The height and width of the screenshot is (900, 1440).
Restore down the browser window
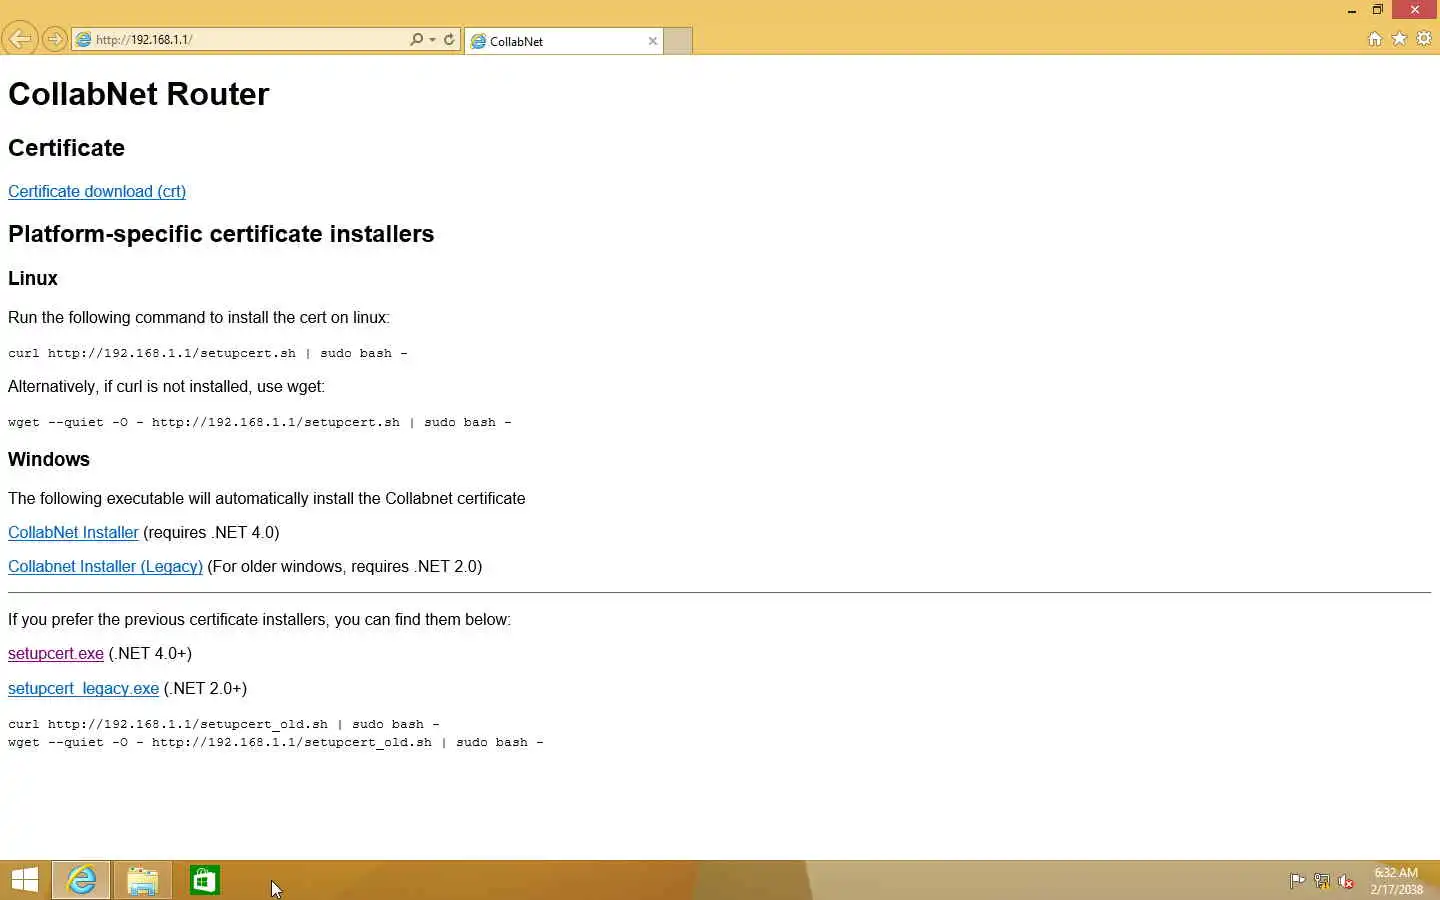click(1378, 10)
